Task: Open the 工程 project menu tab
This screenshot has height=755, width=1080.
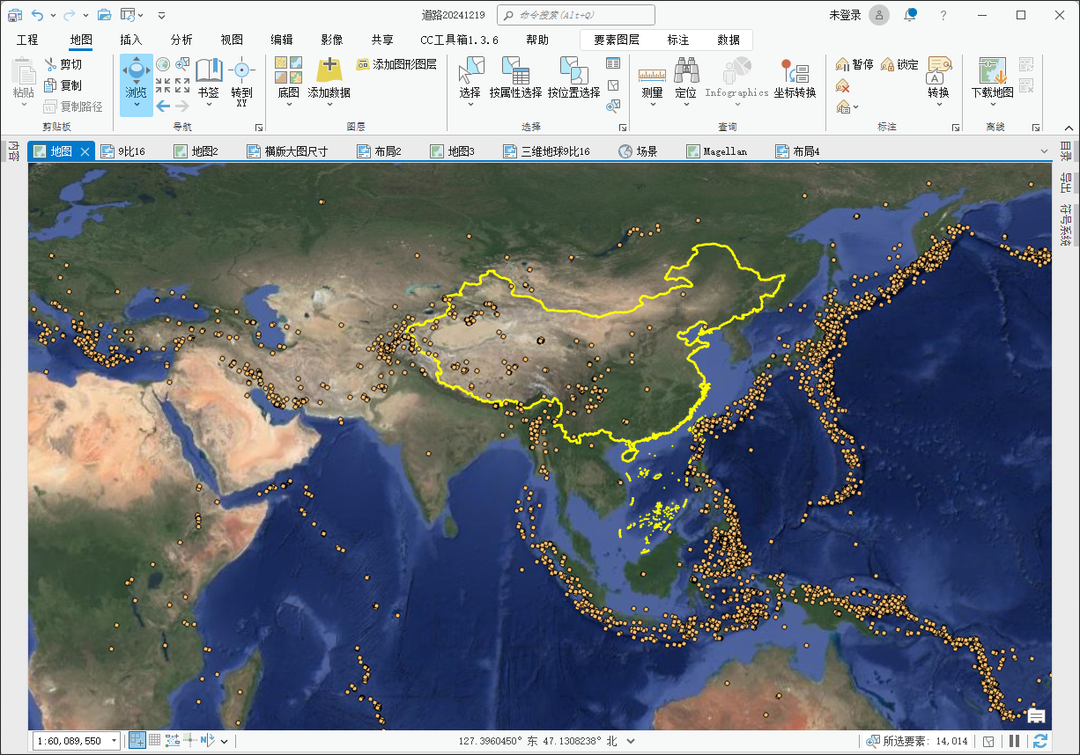Action: coord(28,40)
